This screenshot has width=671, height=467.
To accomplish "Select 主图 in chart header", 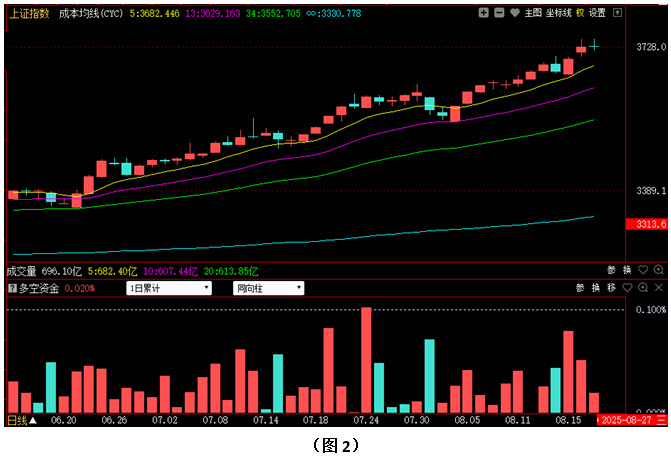I will [x=533, y=13].
